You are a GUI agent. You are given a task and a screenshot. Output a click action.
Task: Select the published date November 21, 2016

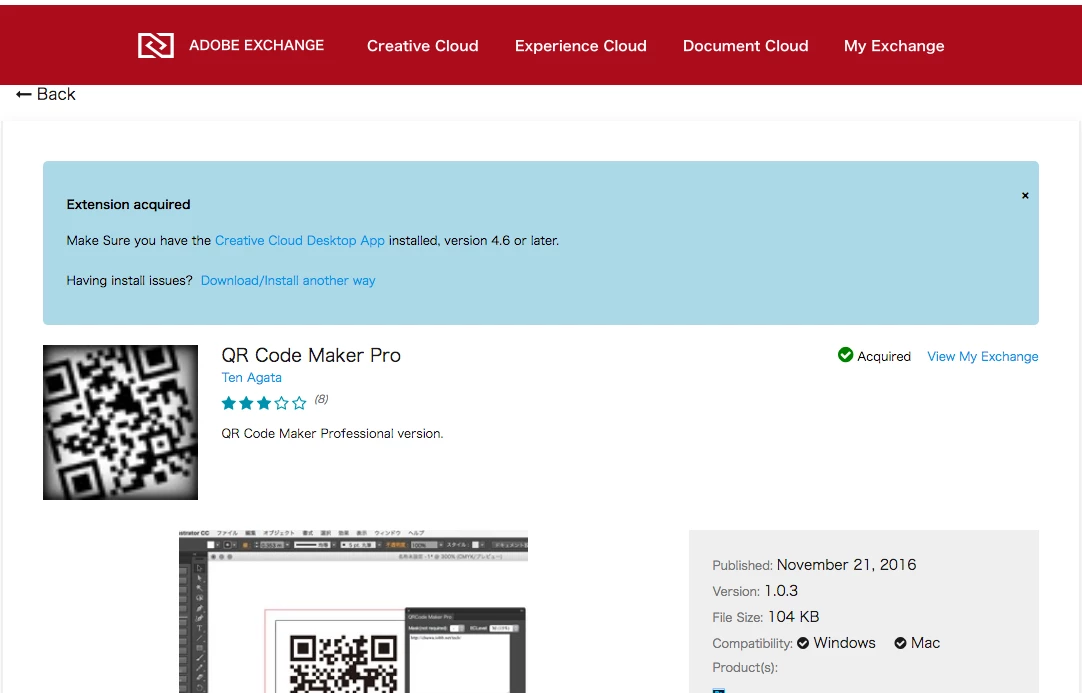click(846, 565)
